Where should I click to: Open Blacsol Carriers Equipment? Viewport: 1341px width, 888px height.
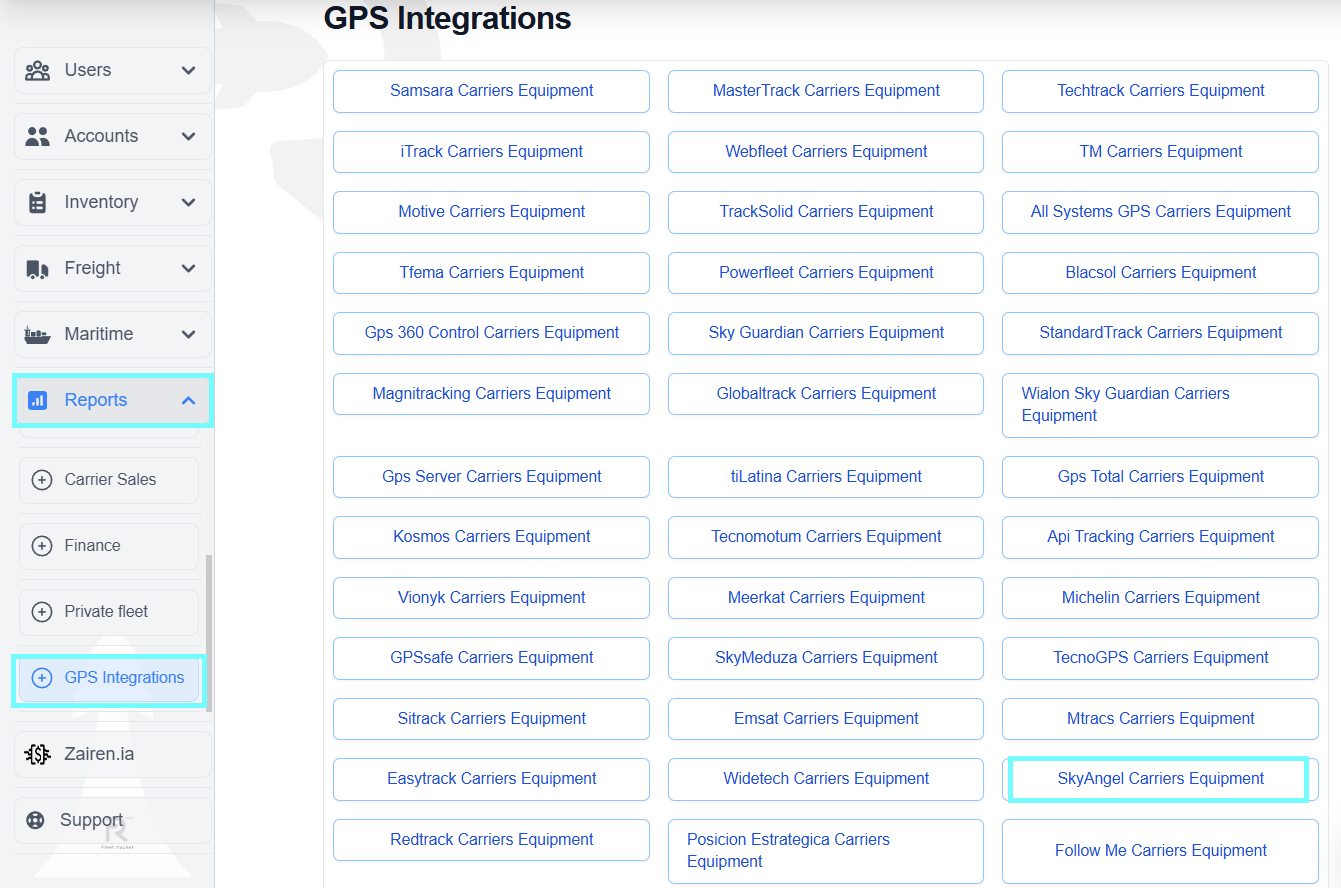pyautogui.click(x=1160, y=273)
